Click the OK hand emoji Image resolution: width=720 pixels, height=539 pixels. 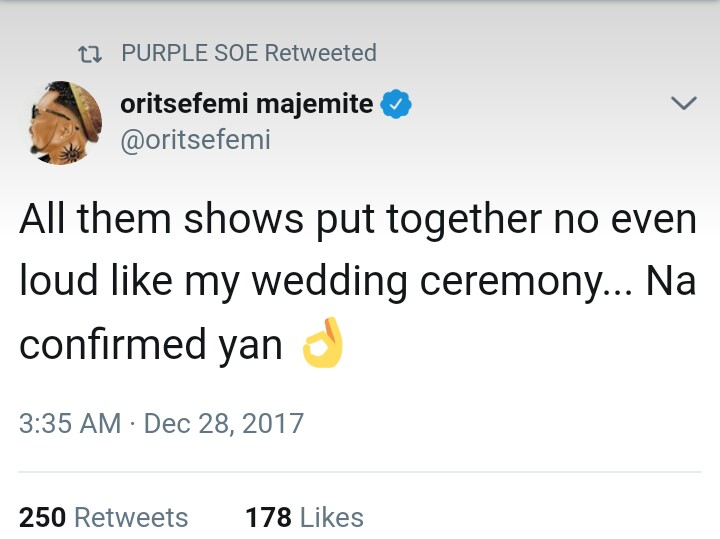(x=323, y=345)
